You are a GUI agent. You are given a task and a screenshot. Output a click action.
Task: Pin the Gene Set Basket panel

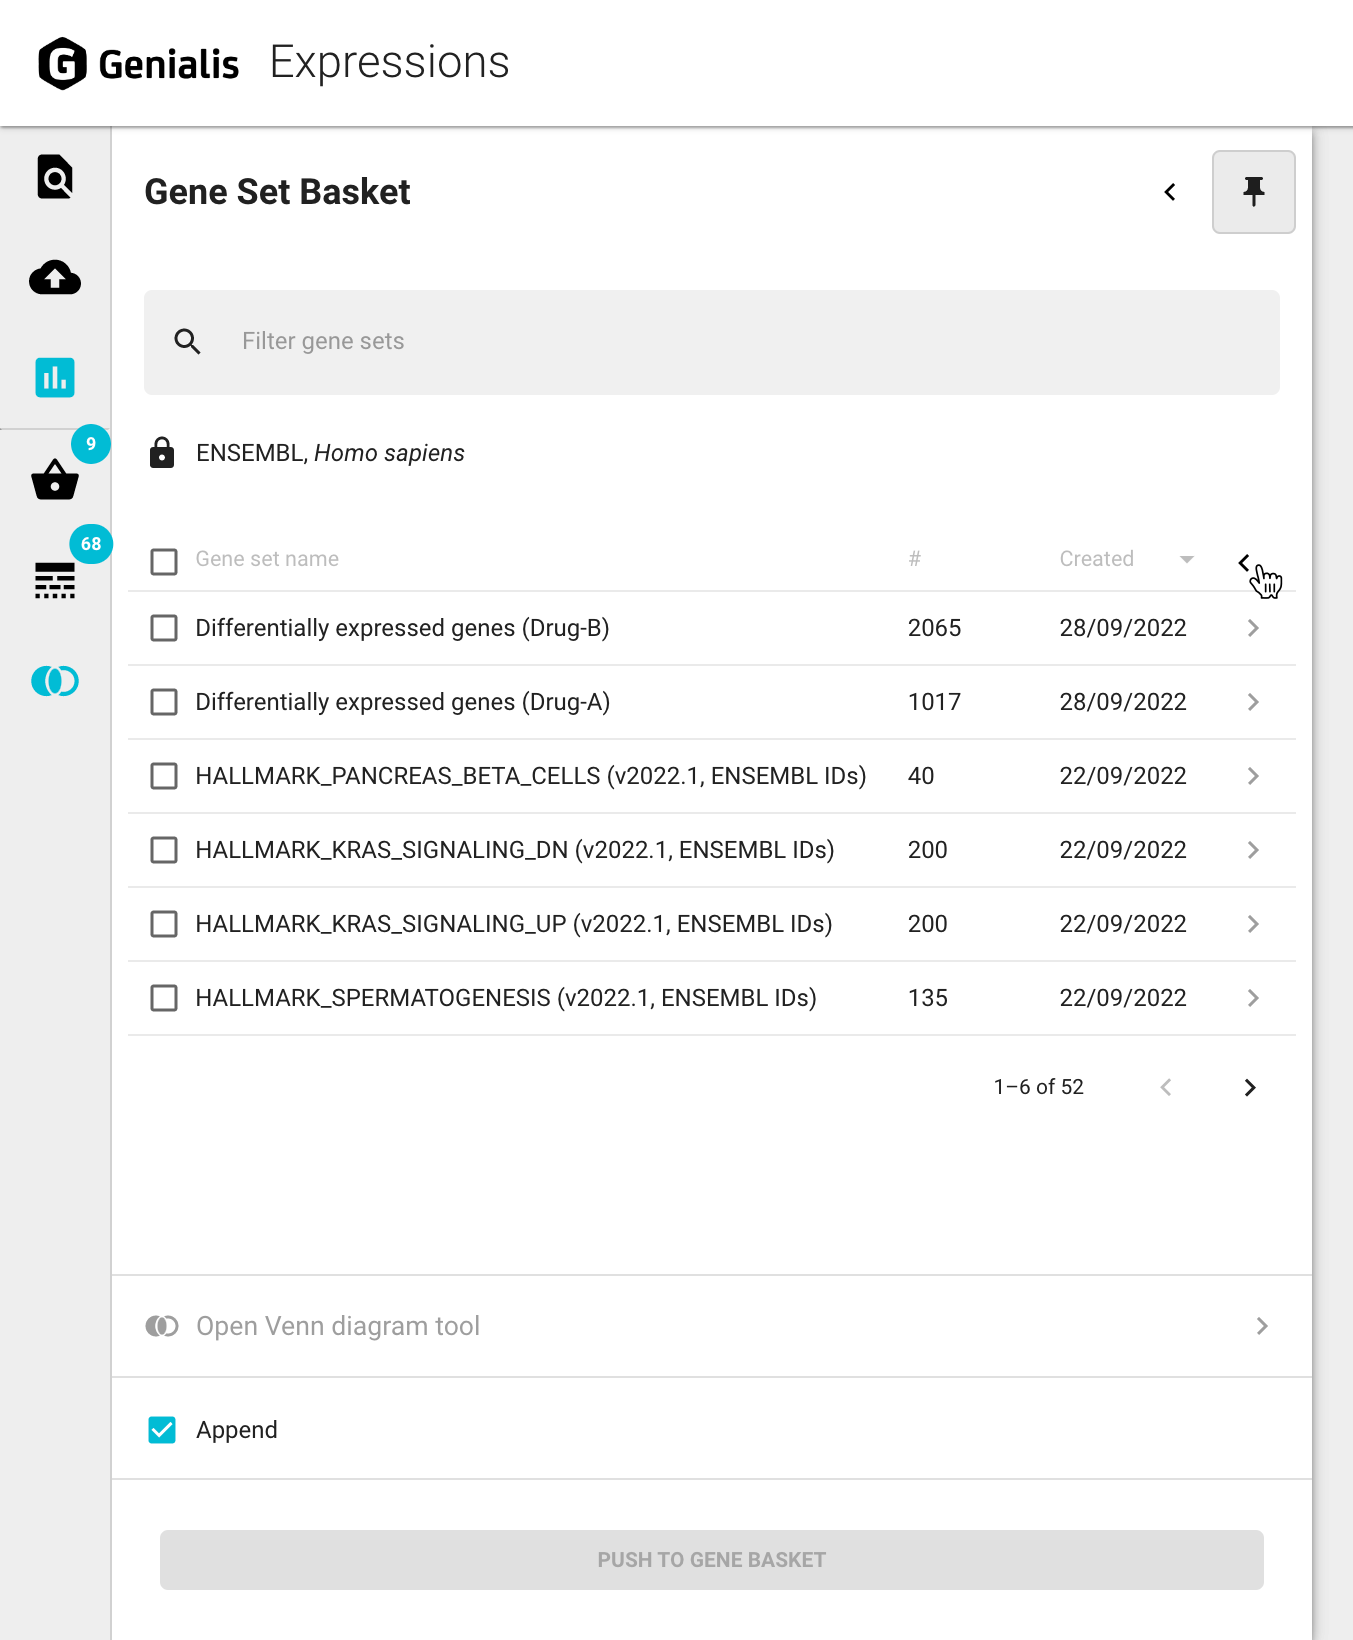pyautogui.click(x=1253, y=192)
